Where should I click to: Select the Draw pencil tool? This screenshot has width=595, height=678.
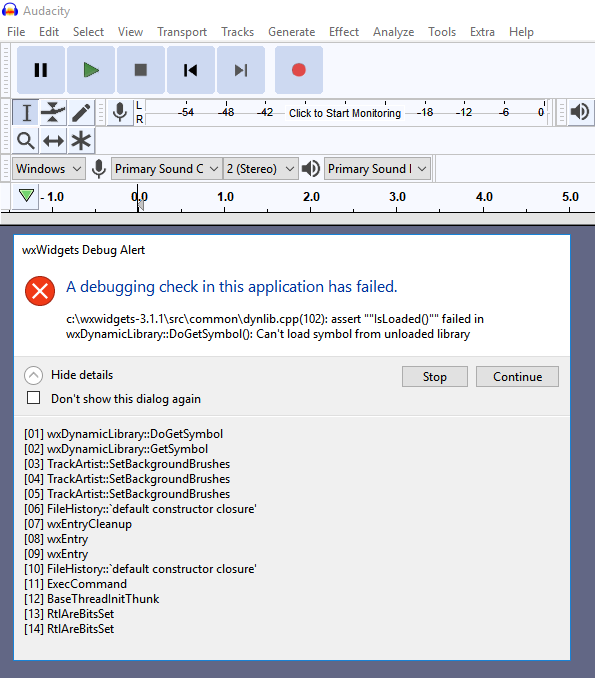(x=80, y=112)
